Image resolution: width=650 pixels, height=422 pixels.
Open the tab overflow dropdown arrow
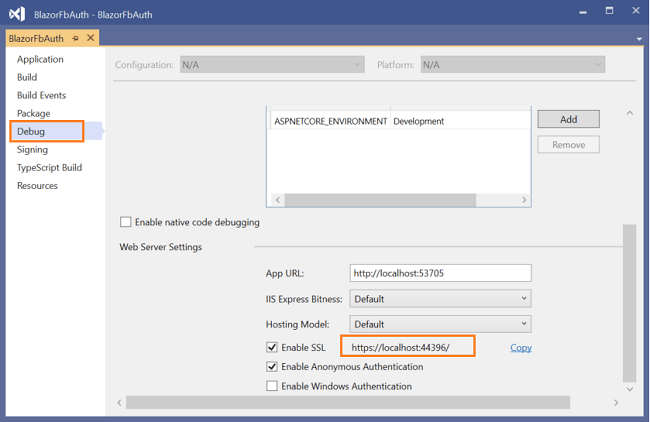click(x=639, y=39)
